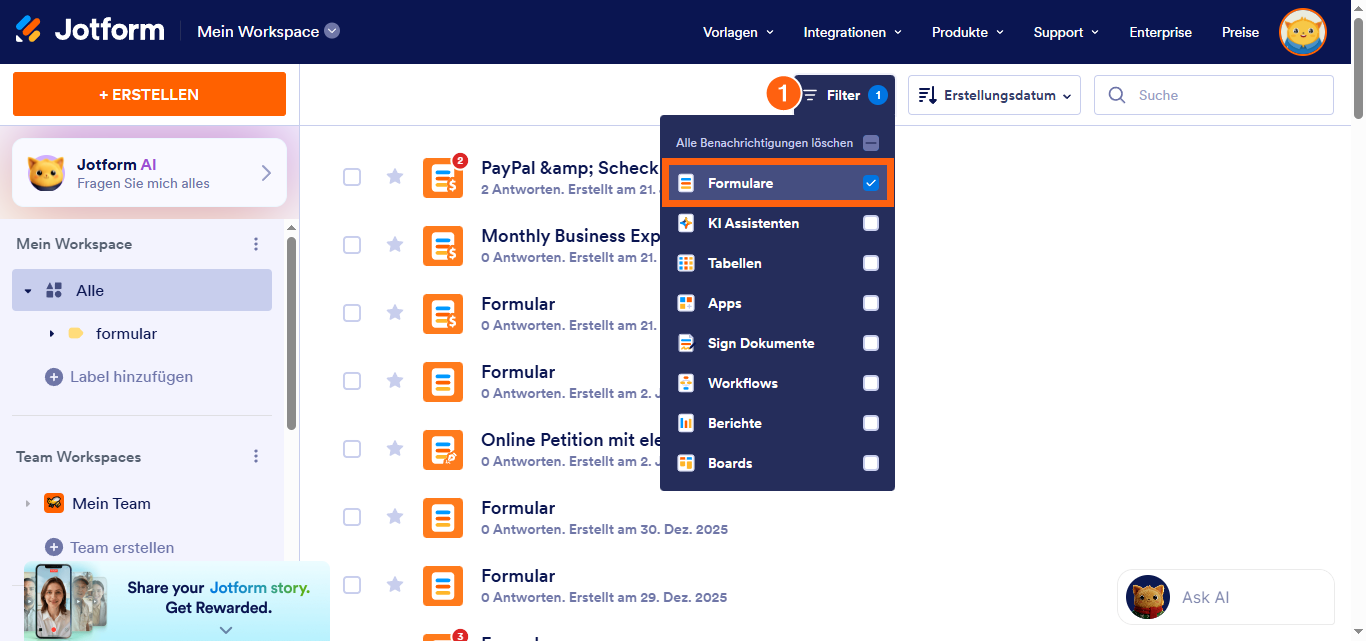Open the Ask AI chat button
The image size is (1366, 641).
(x=1226, y=597)
